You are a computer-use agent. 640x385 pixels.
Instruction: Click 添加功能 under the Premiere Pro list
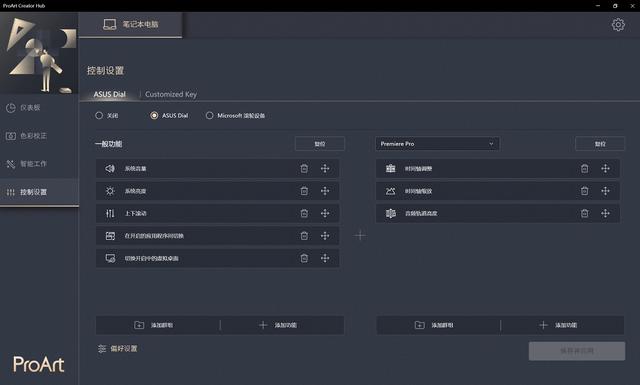[562, 325]
